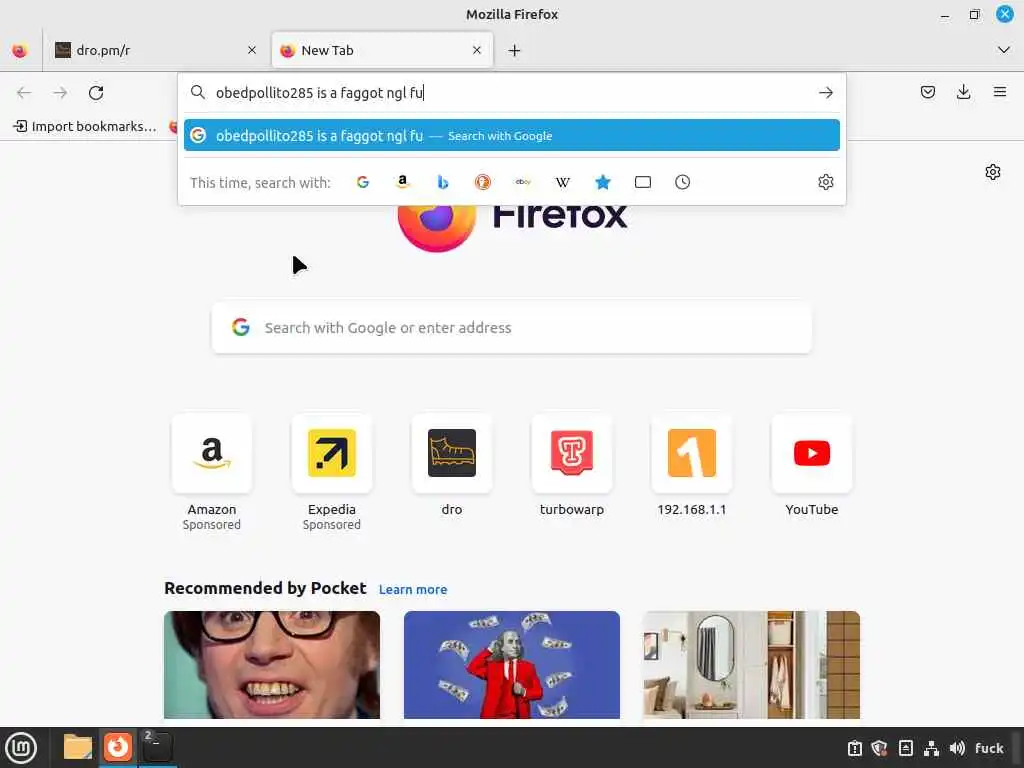The image size is (1024, 768).
Task: Open the Update Manager tray icon
Action: 854,748
